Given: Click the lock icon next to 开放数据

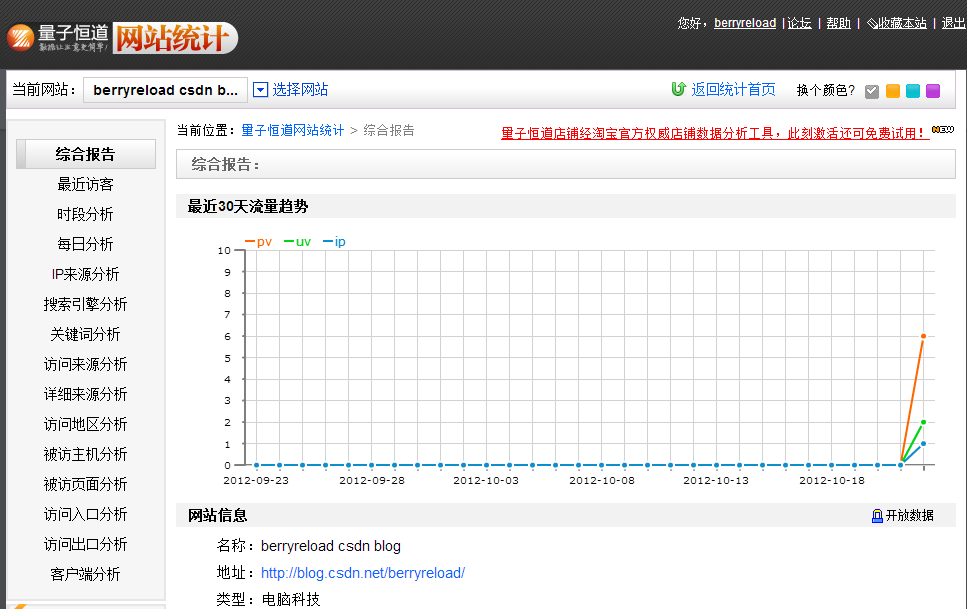Looking at the screenshot, I should 877,516.
